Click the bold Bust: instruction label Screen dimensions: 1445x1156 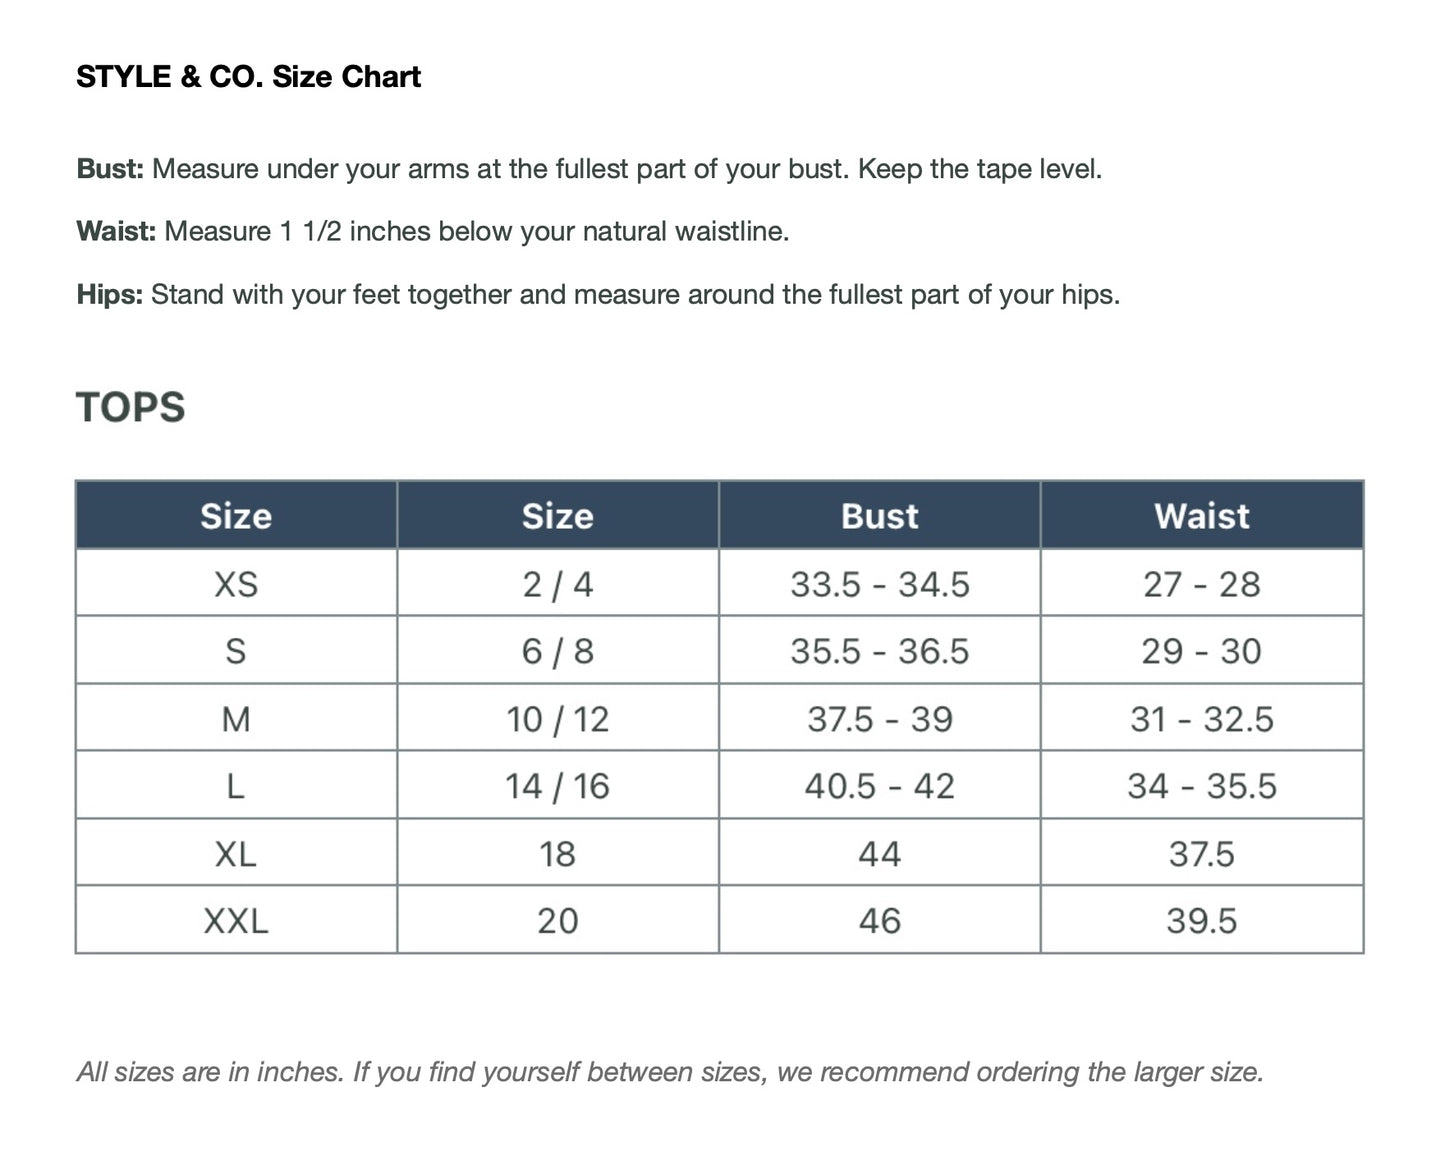(x=111, y=169)
